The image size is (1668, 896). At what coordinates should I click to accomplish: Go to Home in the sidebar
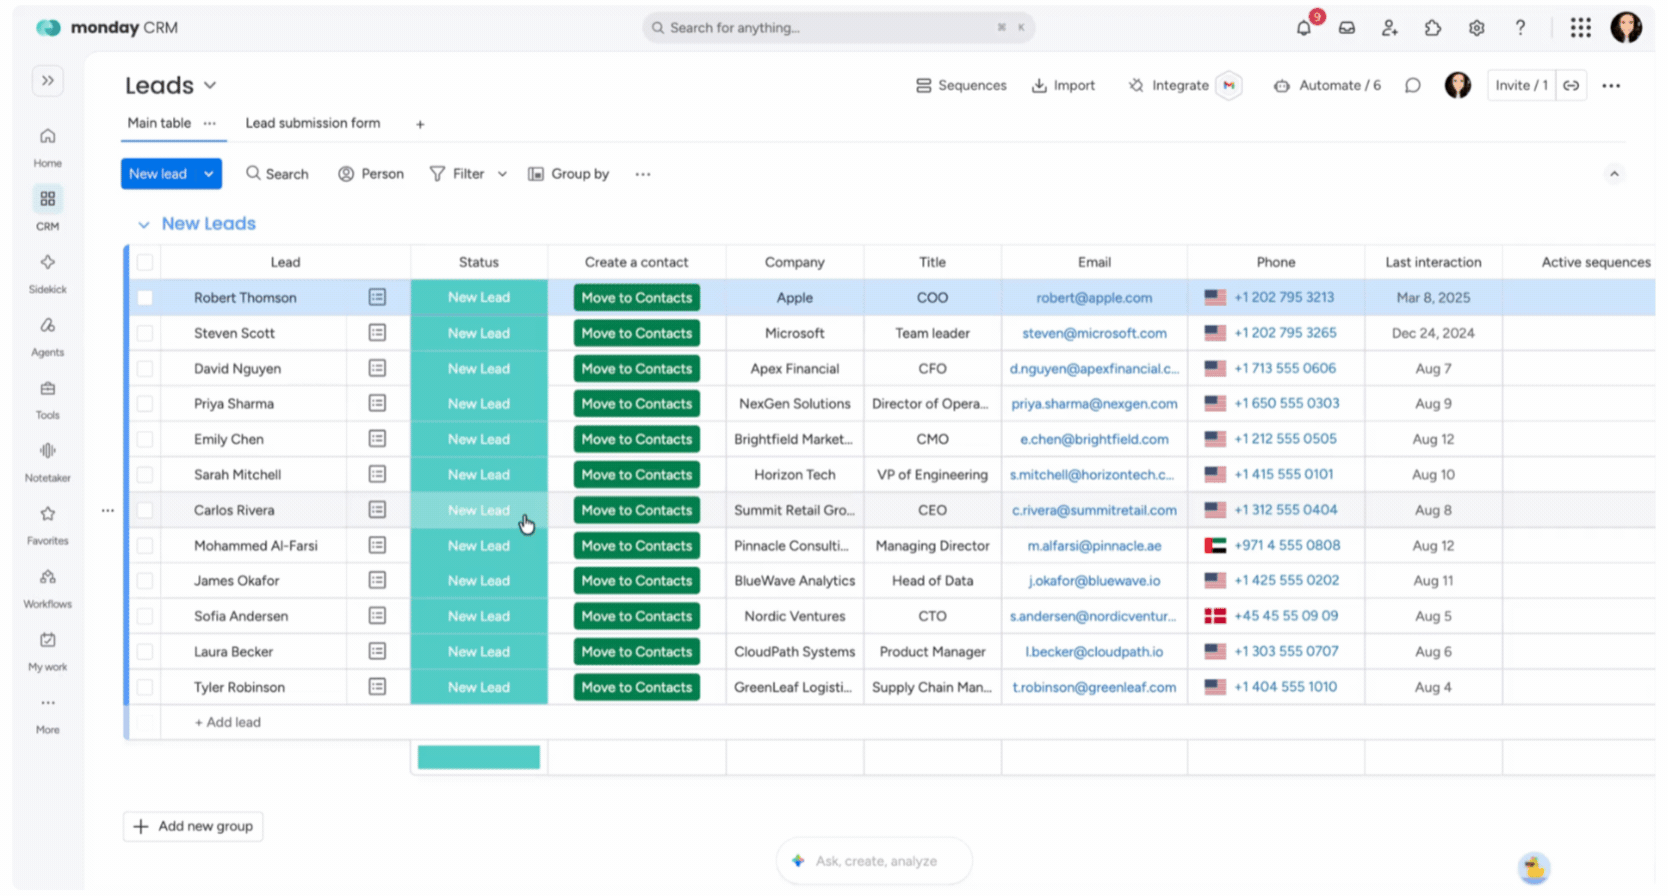47,146
